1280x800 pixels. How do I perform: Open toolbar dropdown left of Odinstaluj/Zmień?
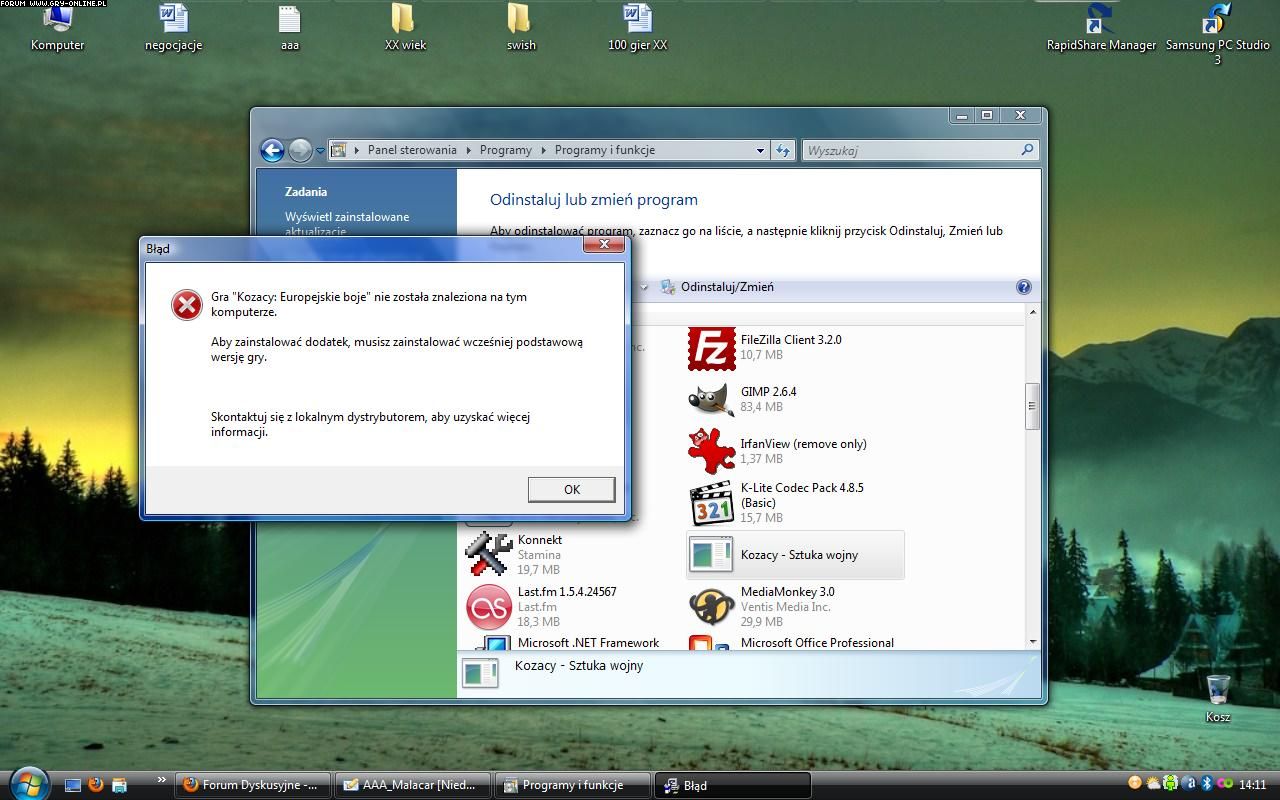643,287
